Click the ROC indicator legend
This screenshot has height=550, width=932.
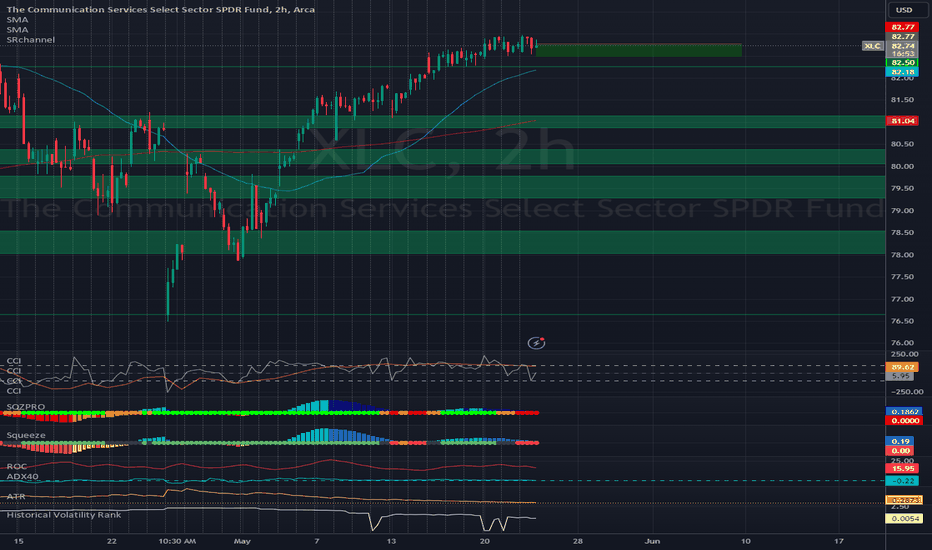point(17,467)
